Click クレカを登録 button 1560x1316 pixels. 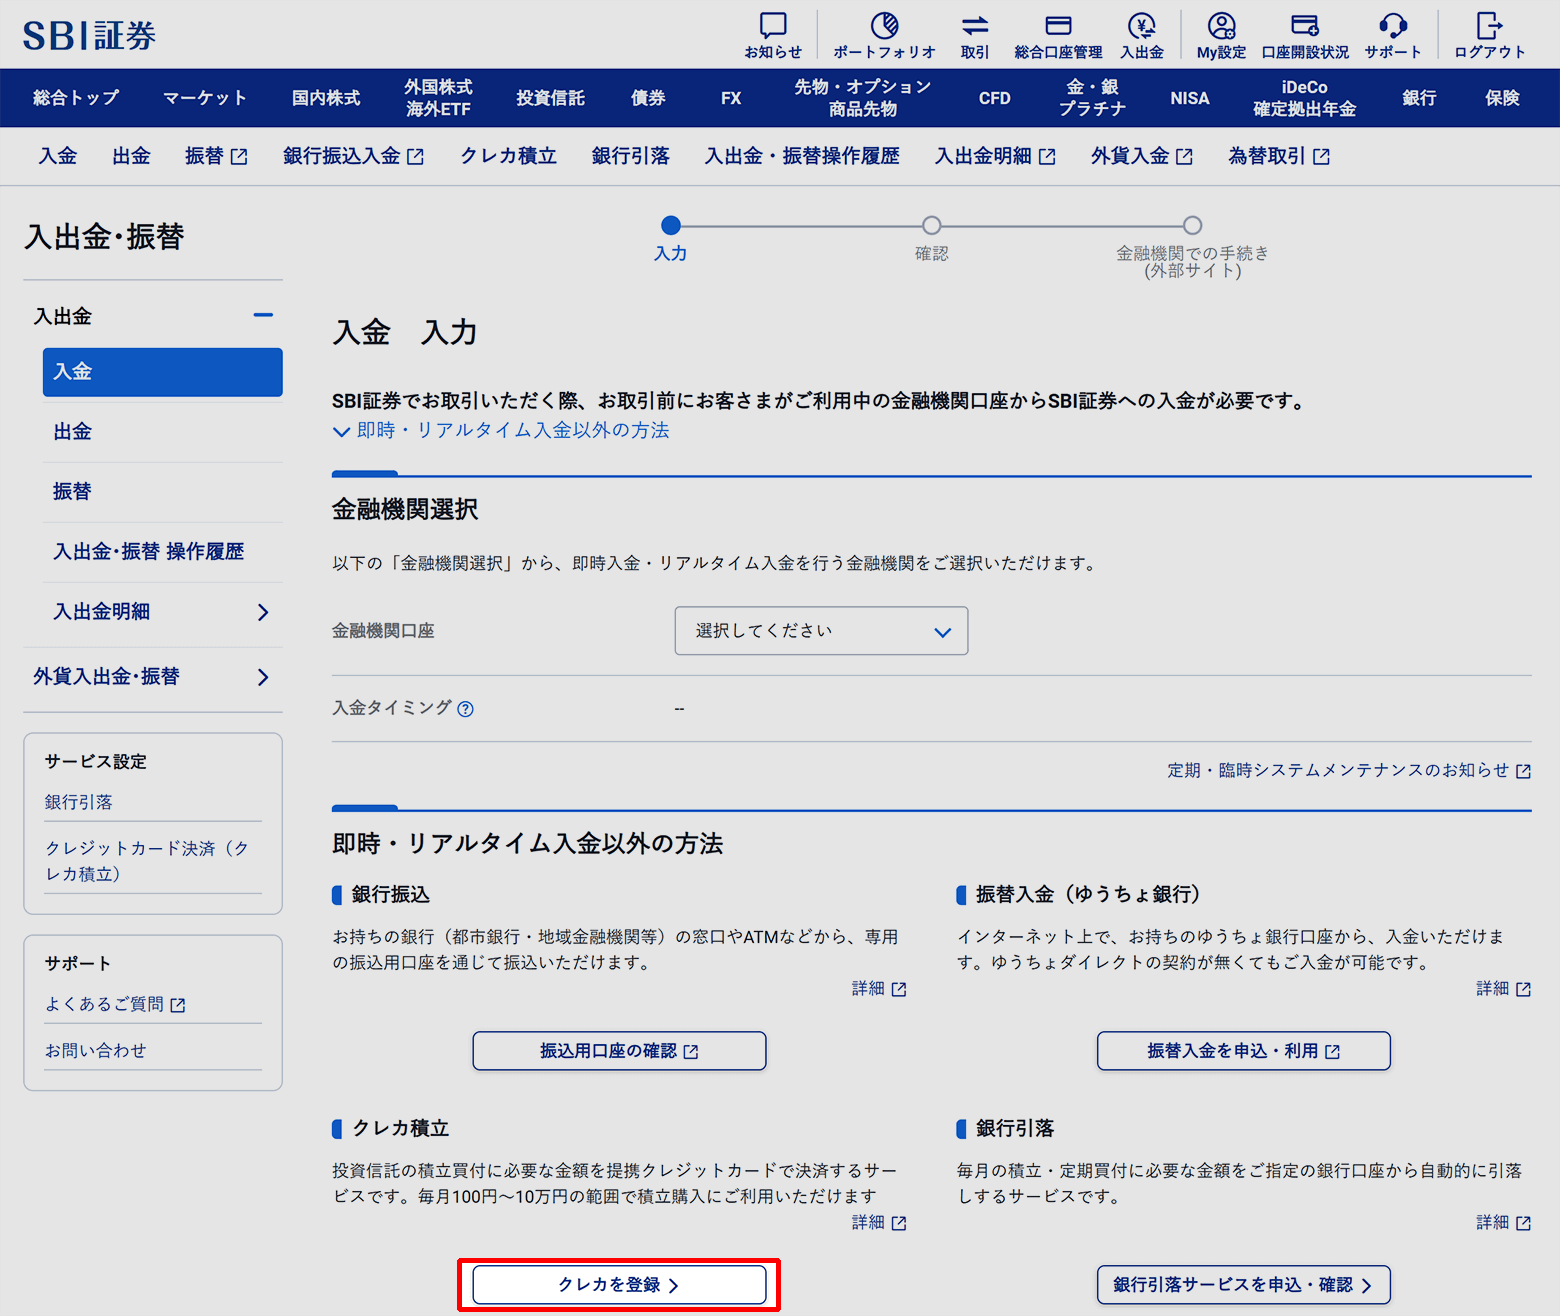pos(619,1285)
